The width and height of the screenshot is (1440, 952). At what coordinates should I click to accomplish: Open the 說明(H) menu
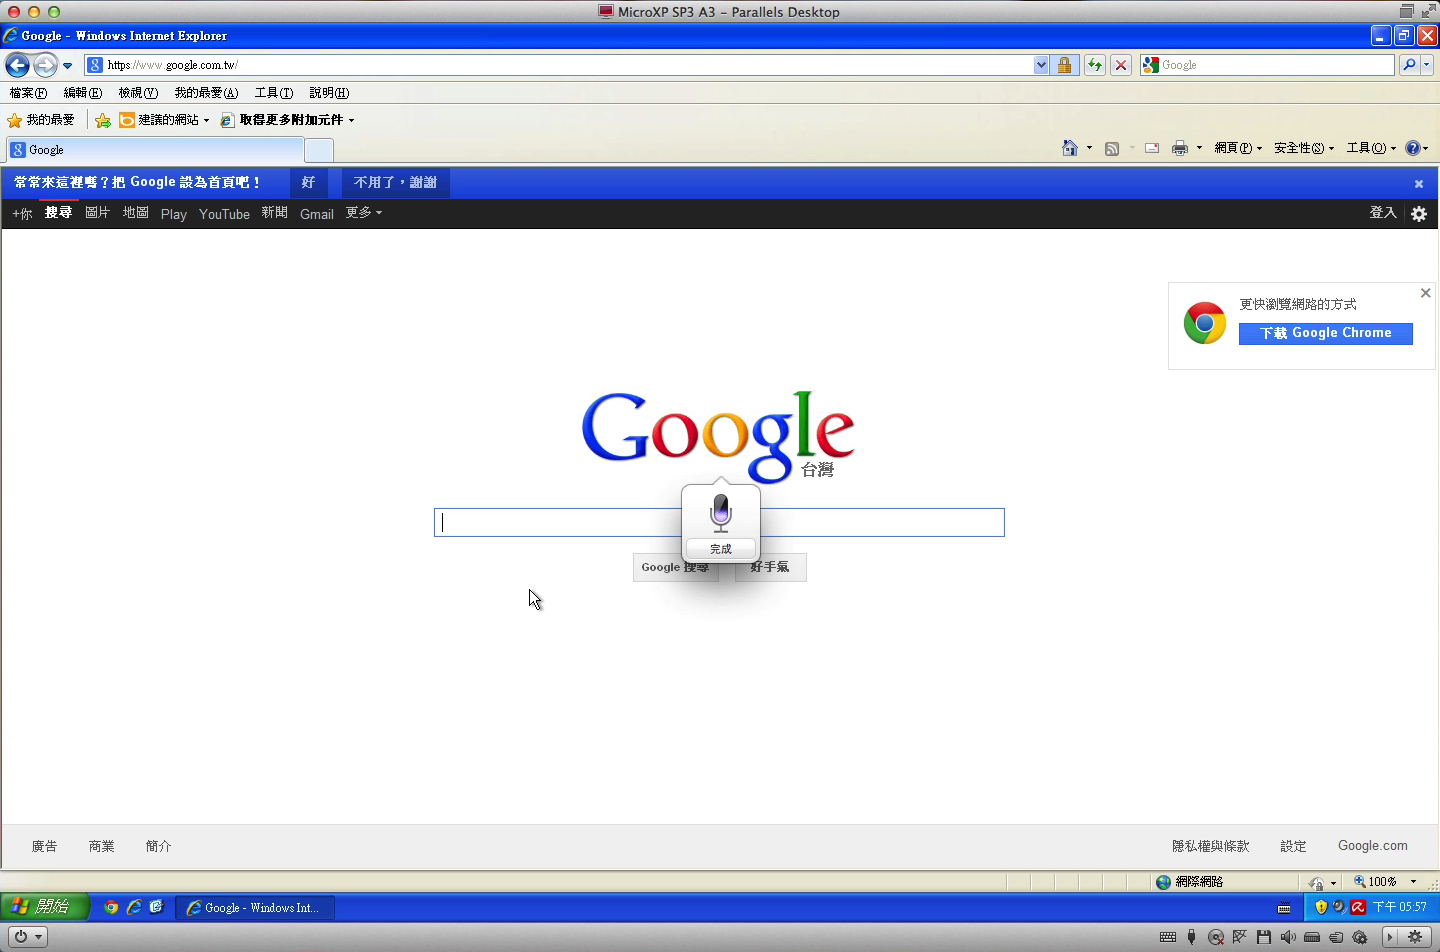pyautogui.click(x=329, y=93)
